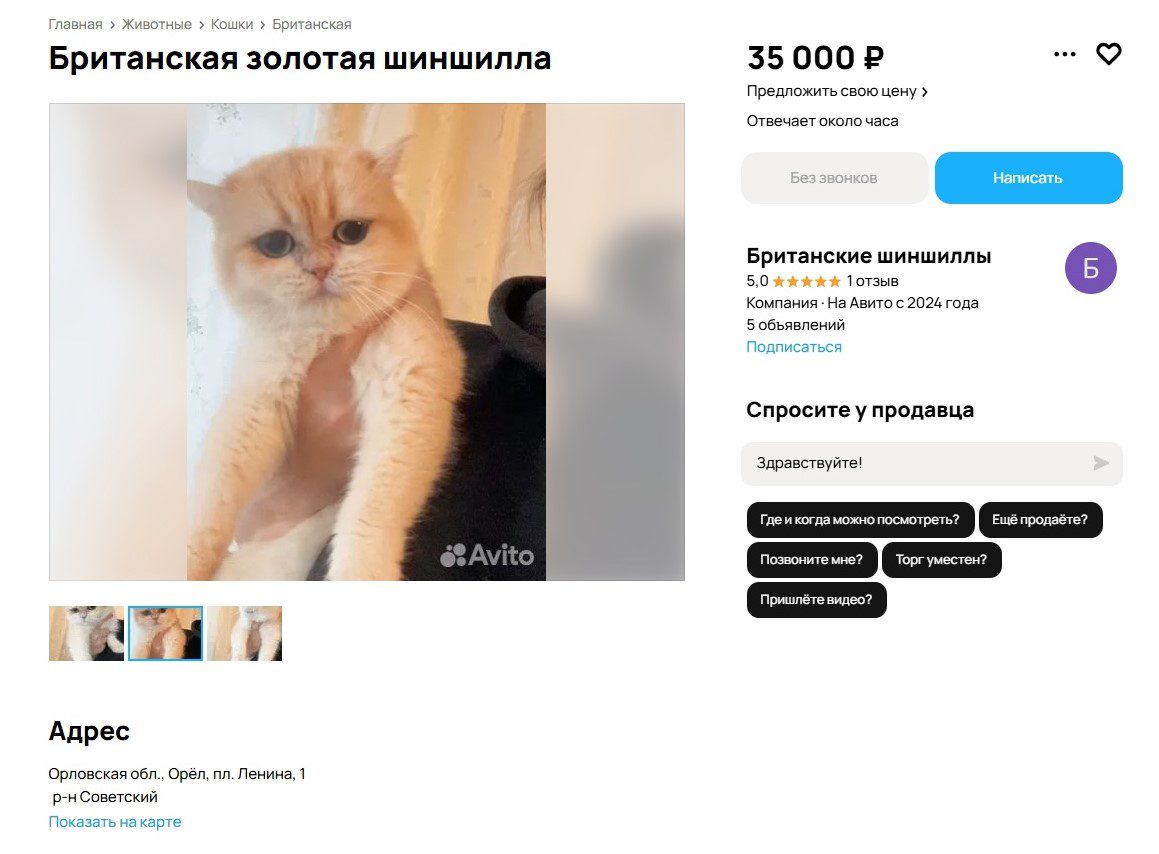Add listing to favorites with heart icon
Screen dimensions: 1159x854
[1108, 54]
